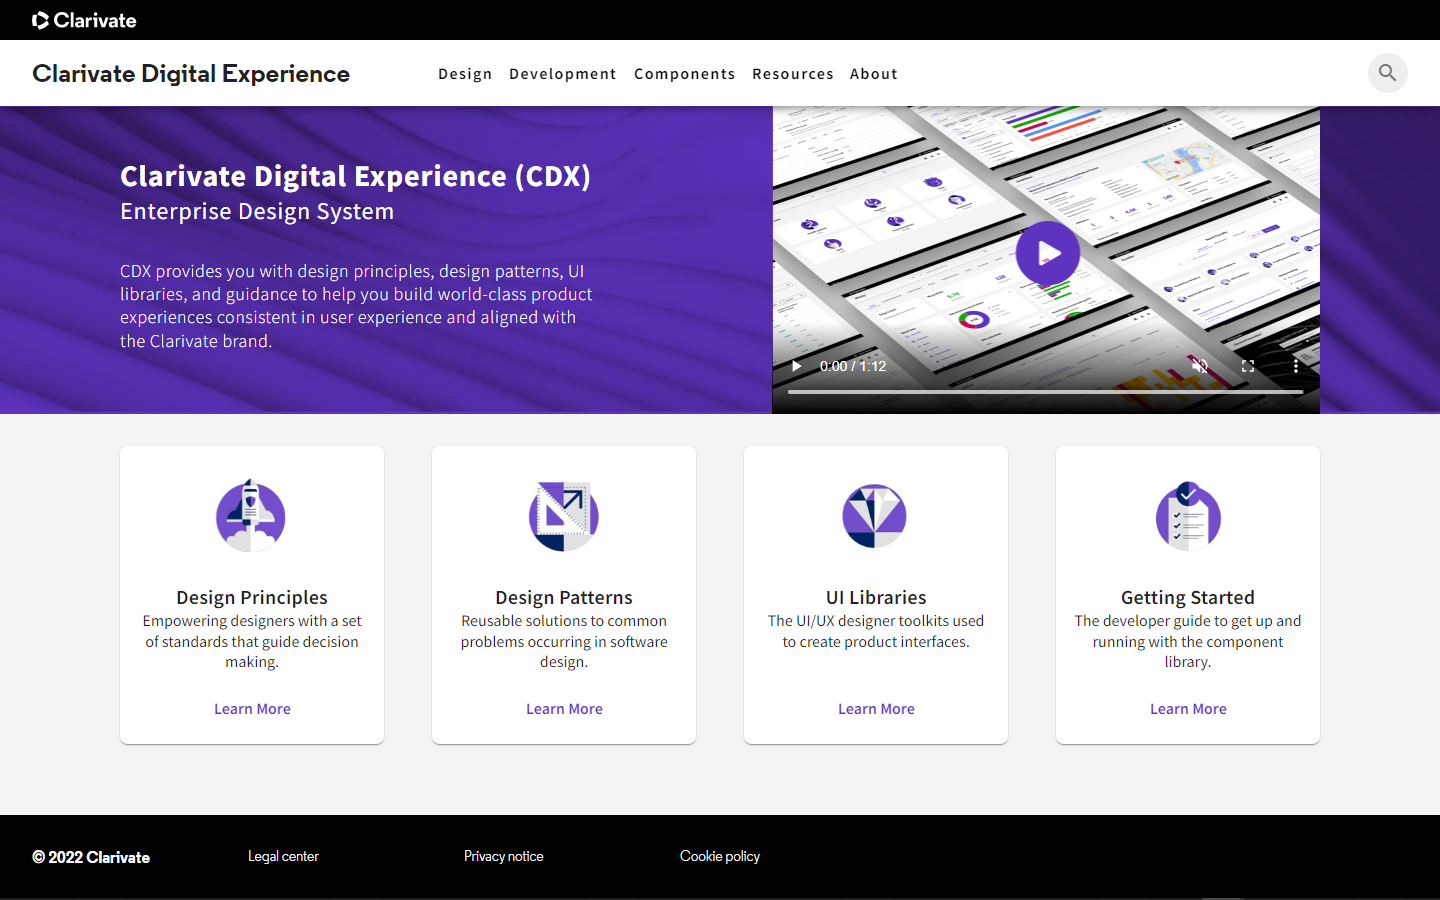Click Learn More under Getting Started
Viewport: 1440px width, 900px height.
click(1188, 709)
